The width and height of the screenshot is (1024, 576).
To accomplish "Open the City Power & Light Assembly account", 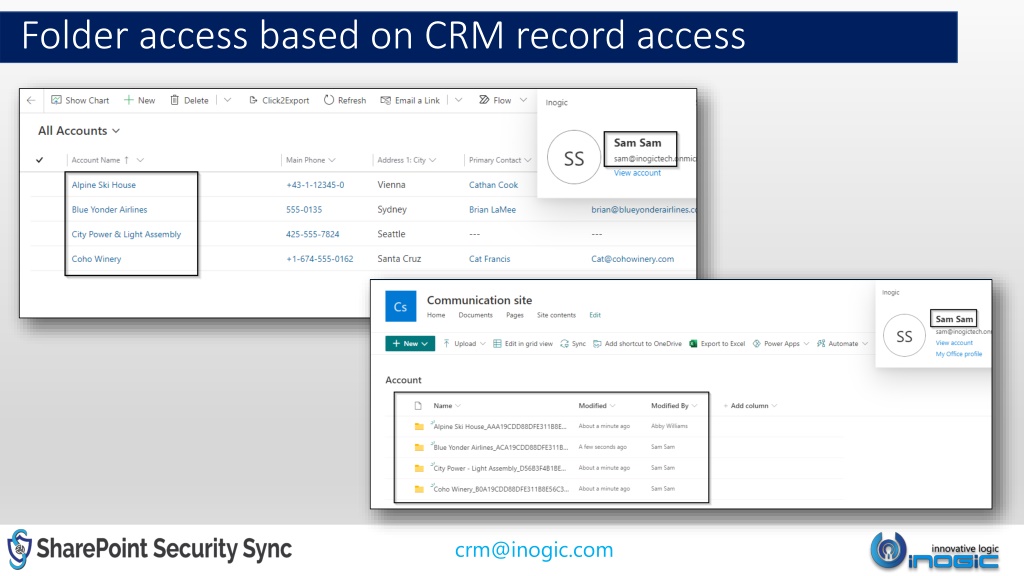I will click(126, 234).
